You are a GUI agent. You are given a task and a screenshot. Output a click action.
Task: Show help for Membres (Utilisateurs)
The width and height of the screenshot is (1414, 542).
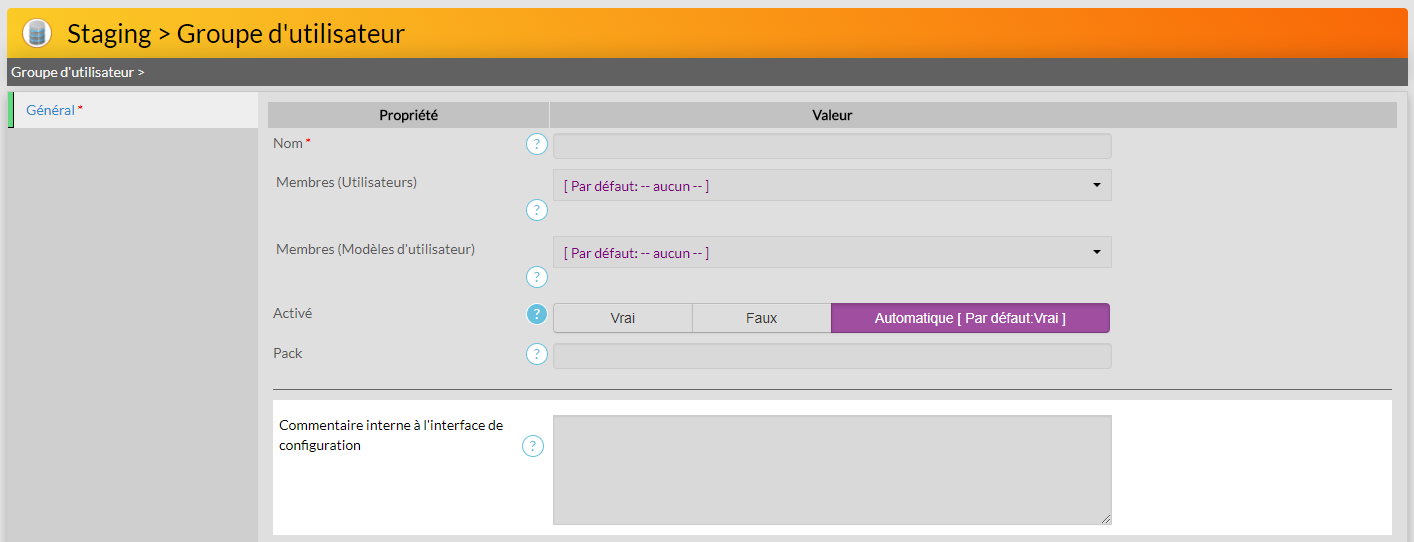point(537,210)
